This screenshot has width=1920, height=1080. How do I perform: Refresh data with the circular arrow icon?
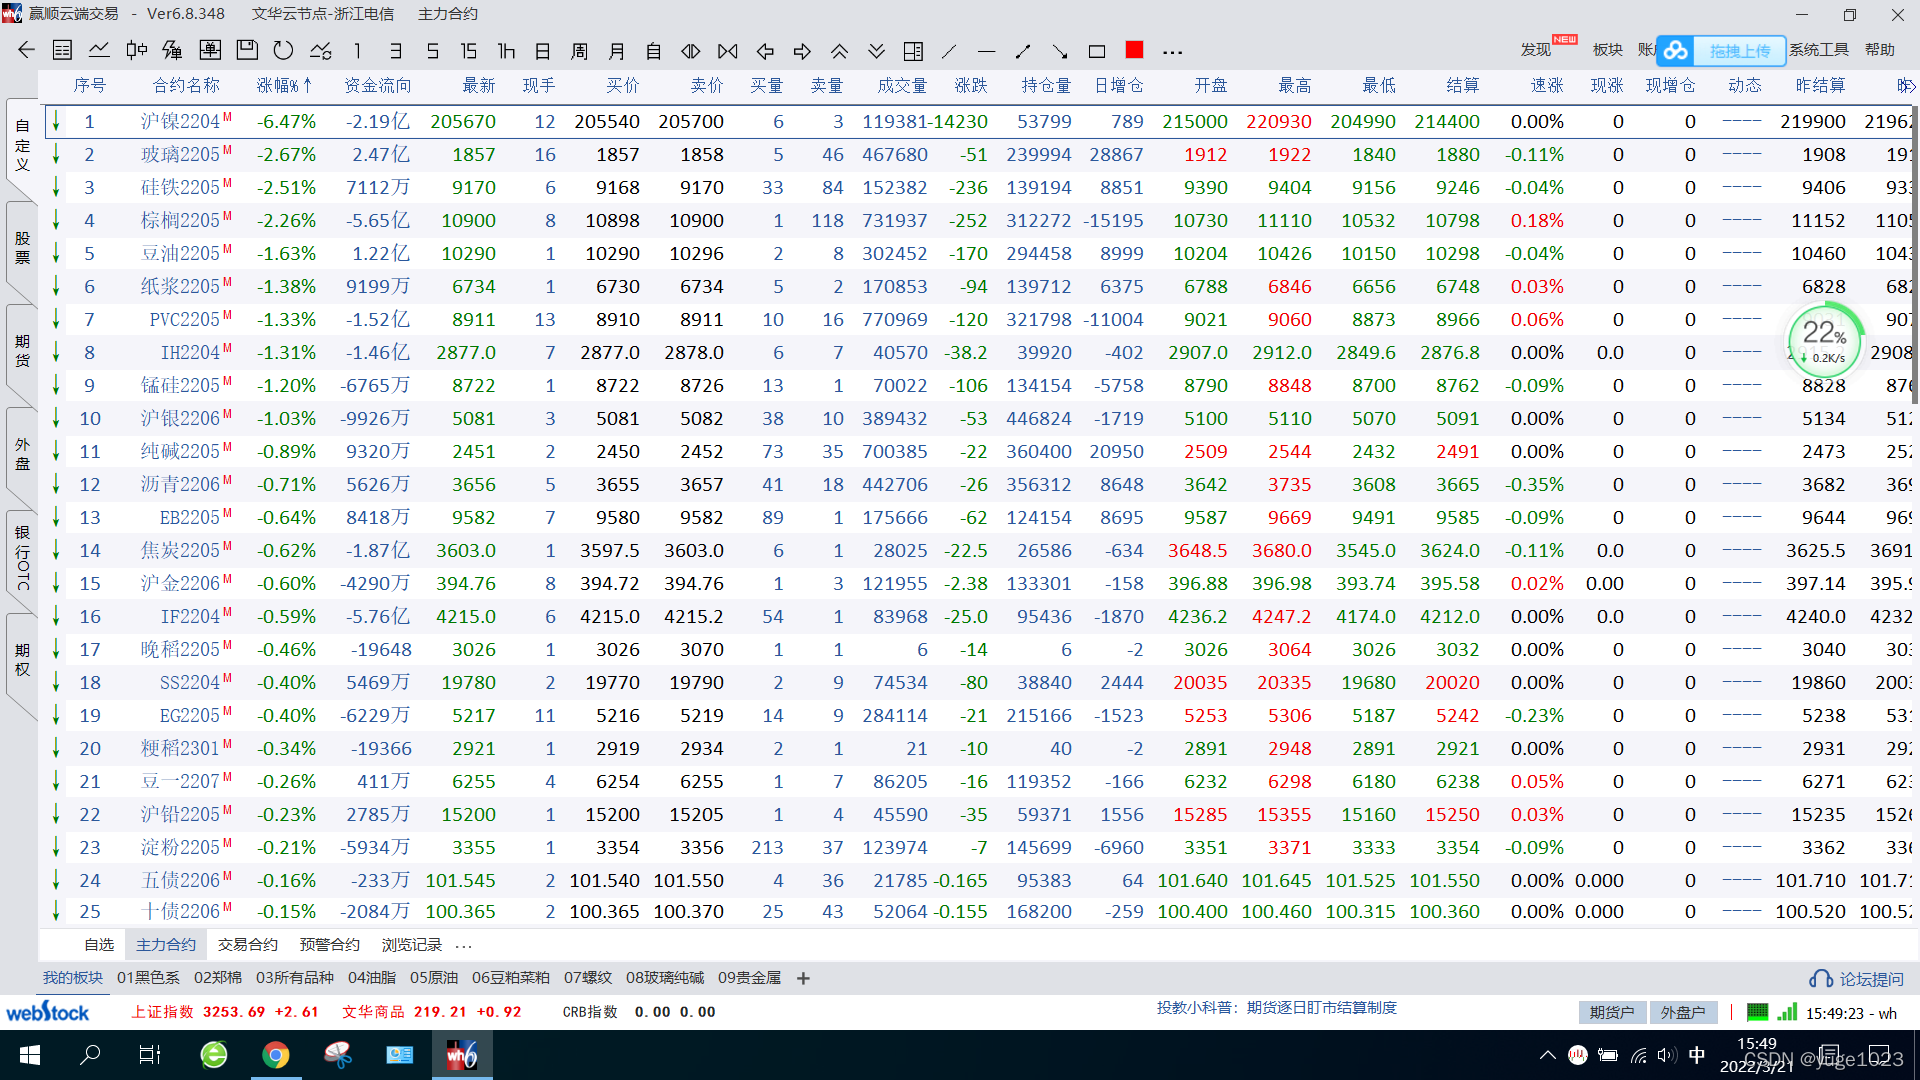[x=284, y=50]
